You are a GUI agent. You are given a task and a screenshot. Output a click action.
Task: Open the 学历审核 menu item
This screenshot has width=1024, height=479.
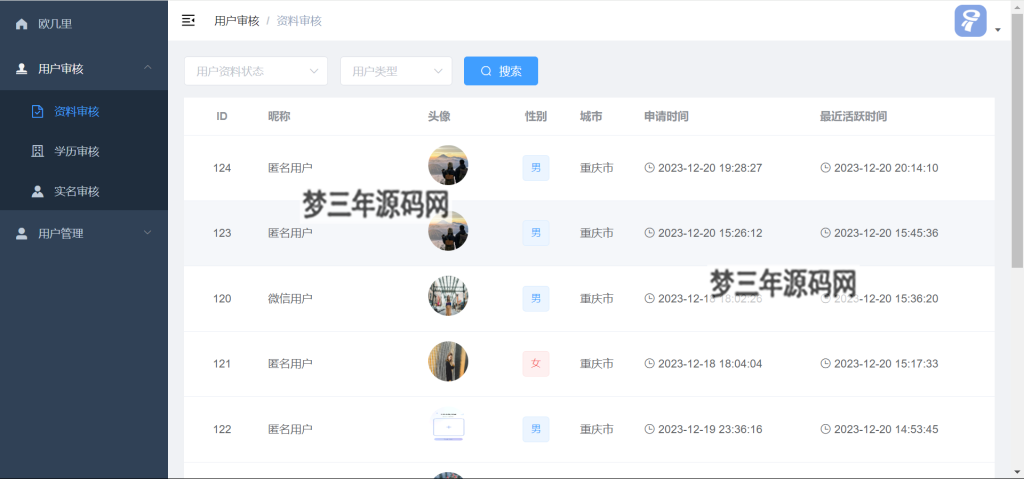point(77,151)
